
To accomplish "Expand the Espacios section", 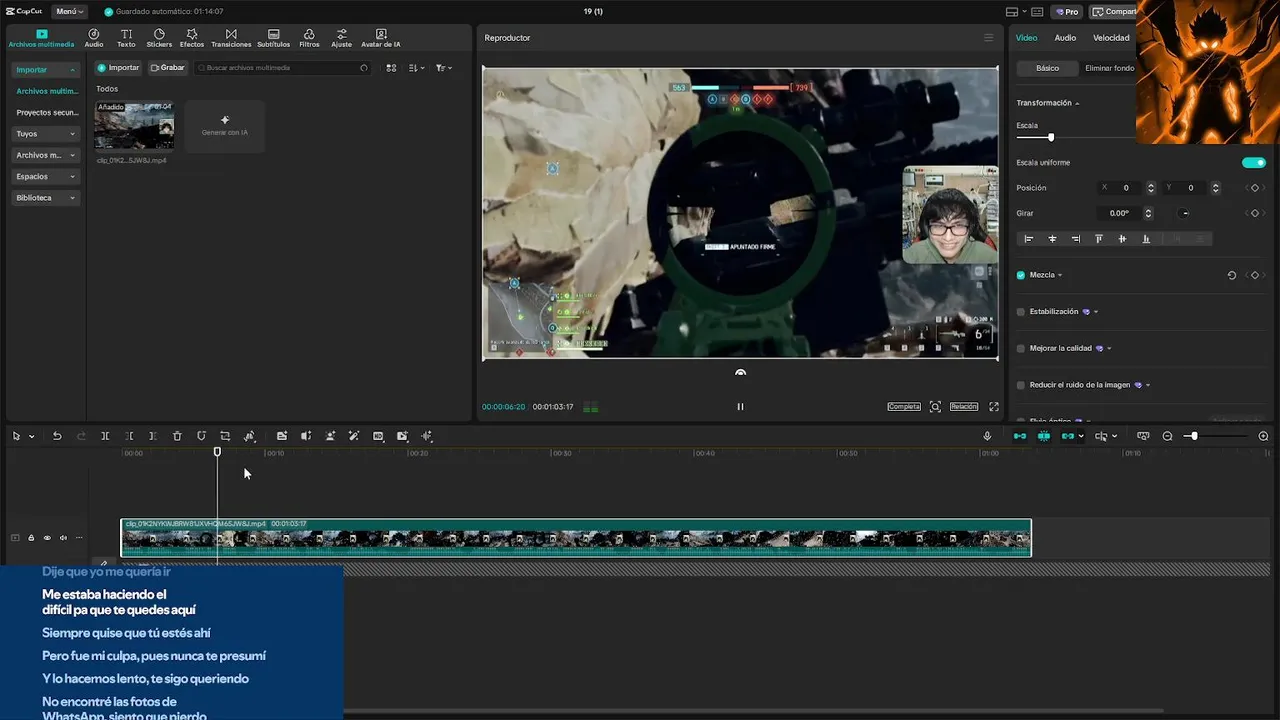I will click(x=45, y=177).
